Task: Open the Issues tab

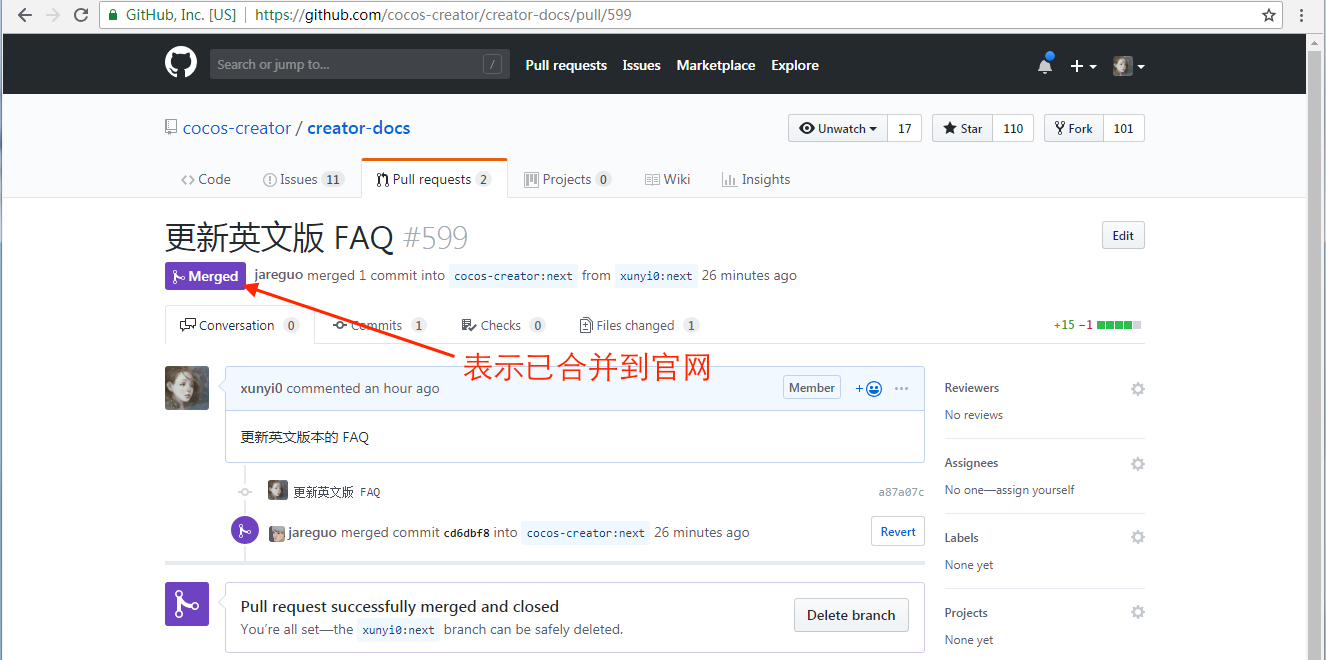Action: pos(303,179)
